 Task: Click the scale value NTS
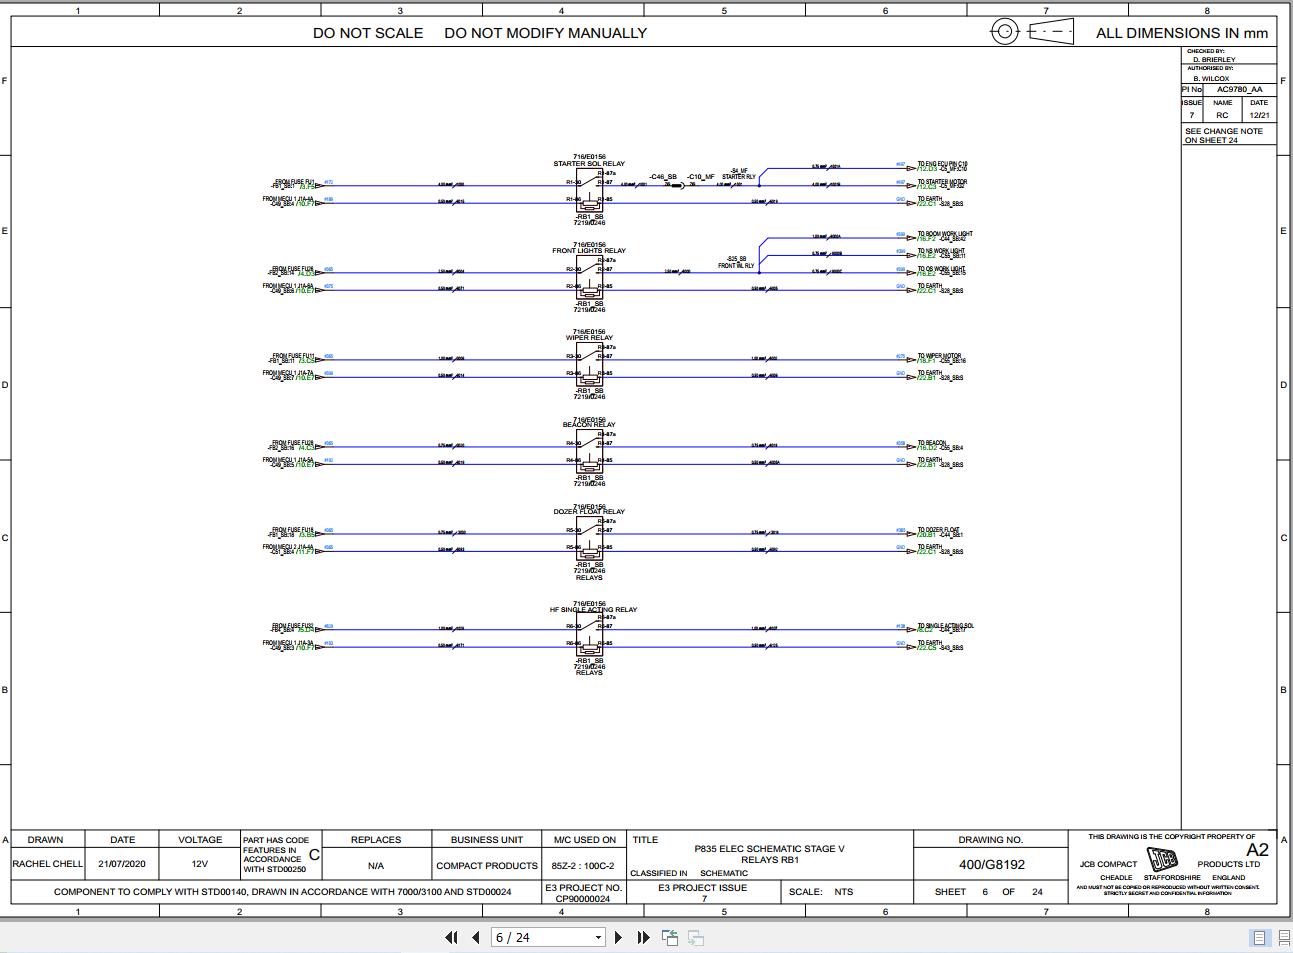tap(844, 892)
